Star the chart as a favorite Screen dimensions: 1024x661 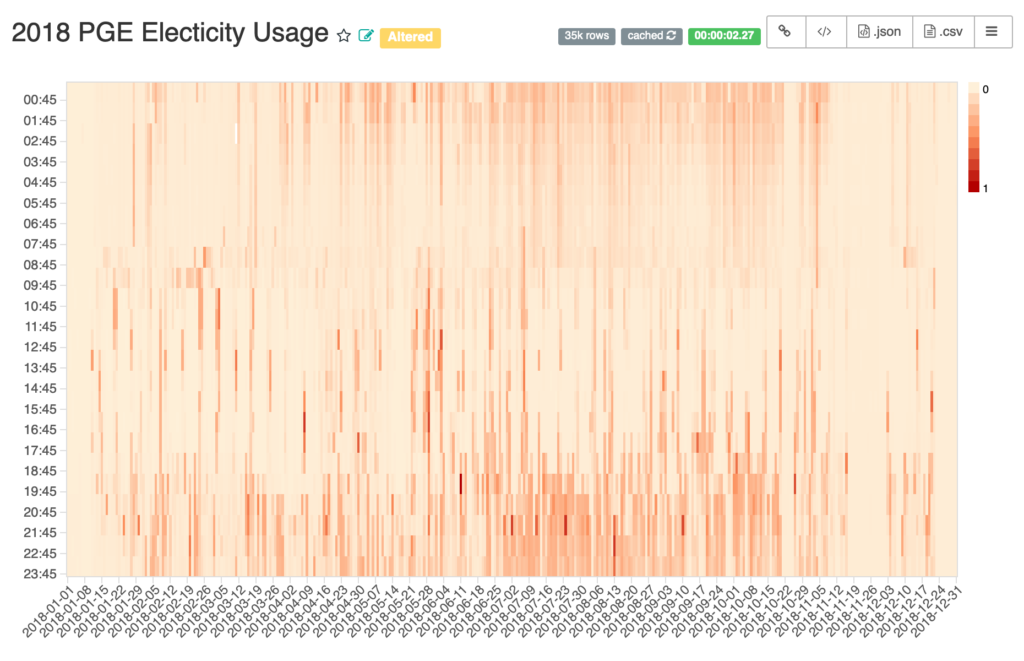[344, 36]
